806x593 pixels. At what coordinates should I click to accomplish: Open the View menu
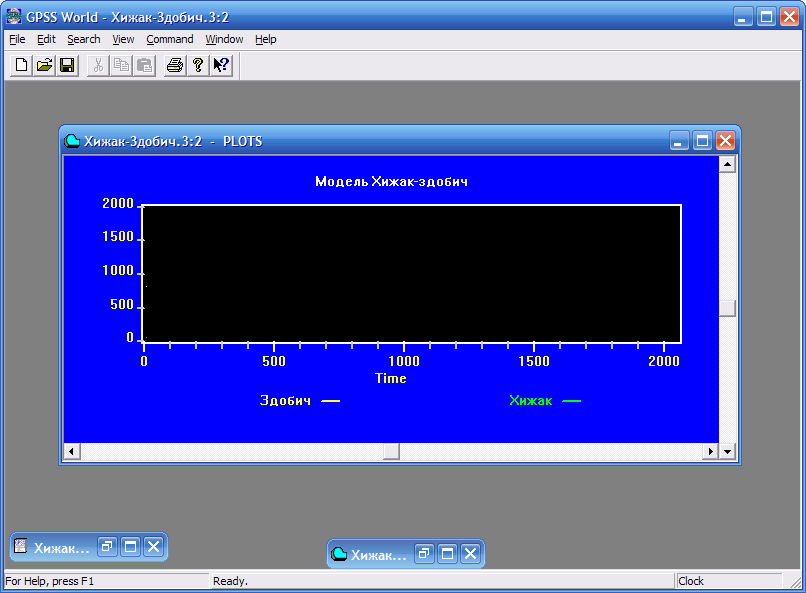(x=123, y=39)
